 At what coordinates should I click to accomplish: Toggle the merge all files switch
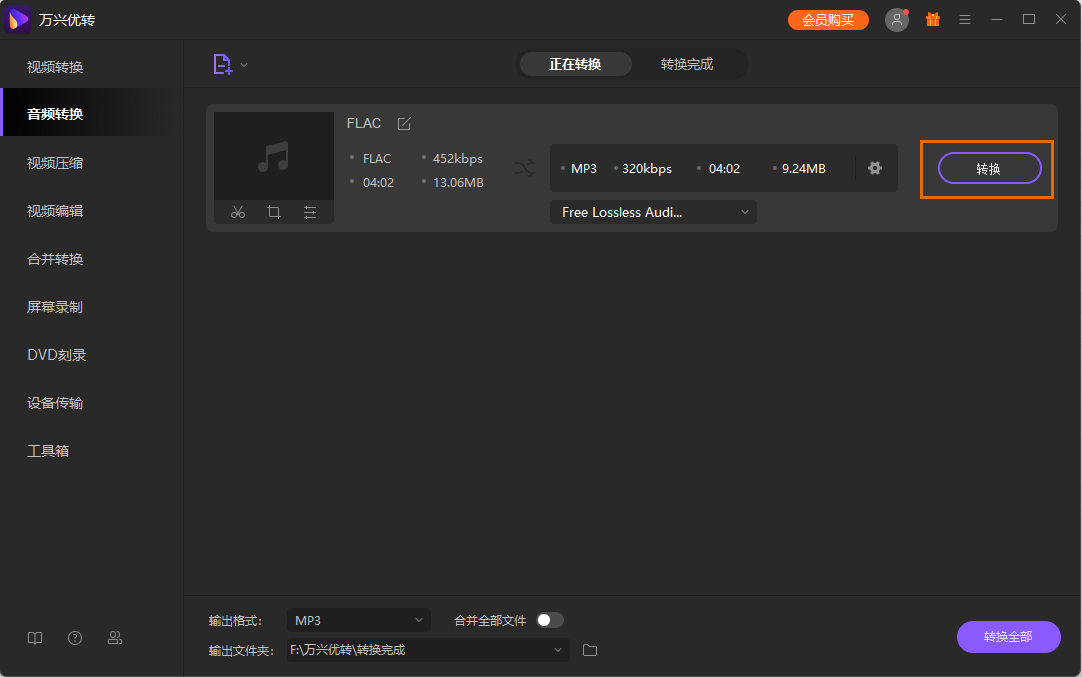[x=550, y=620]
